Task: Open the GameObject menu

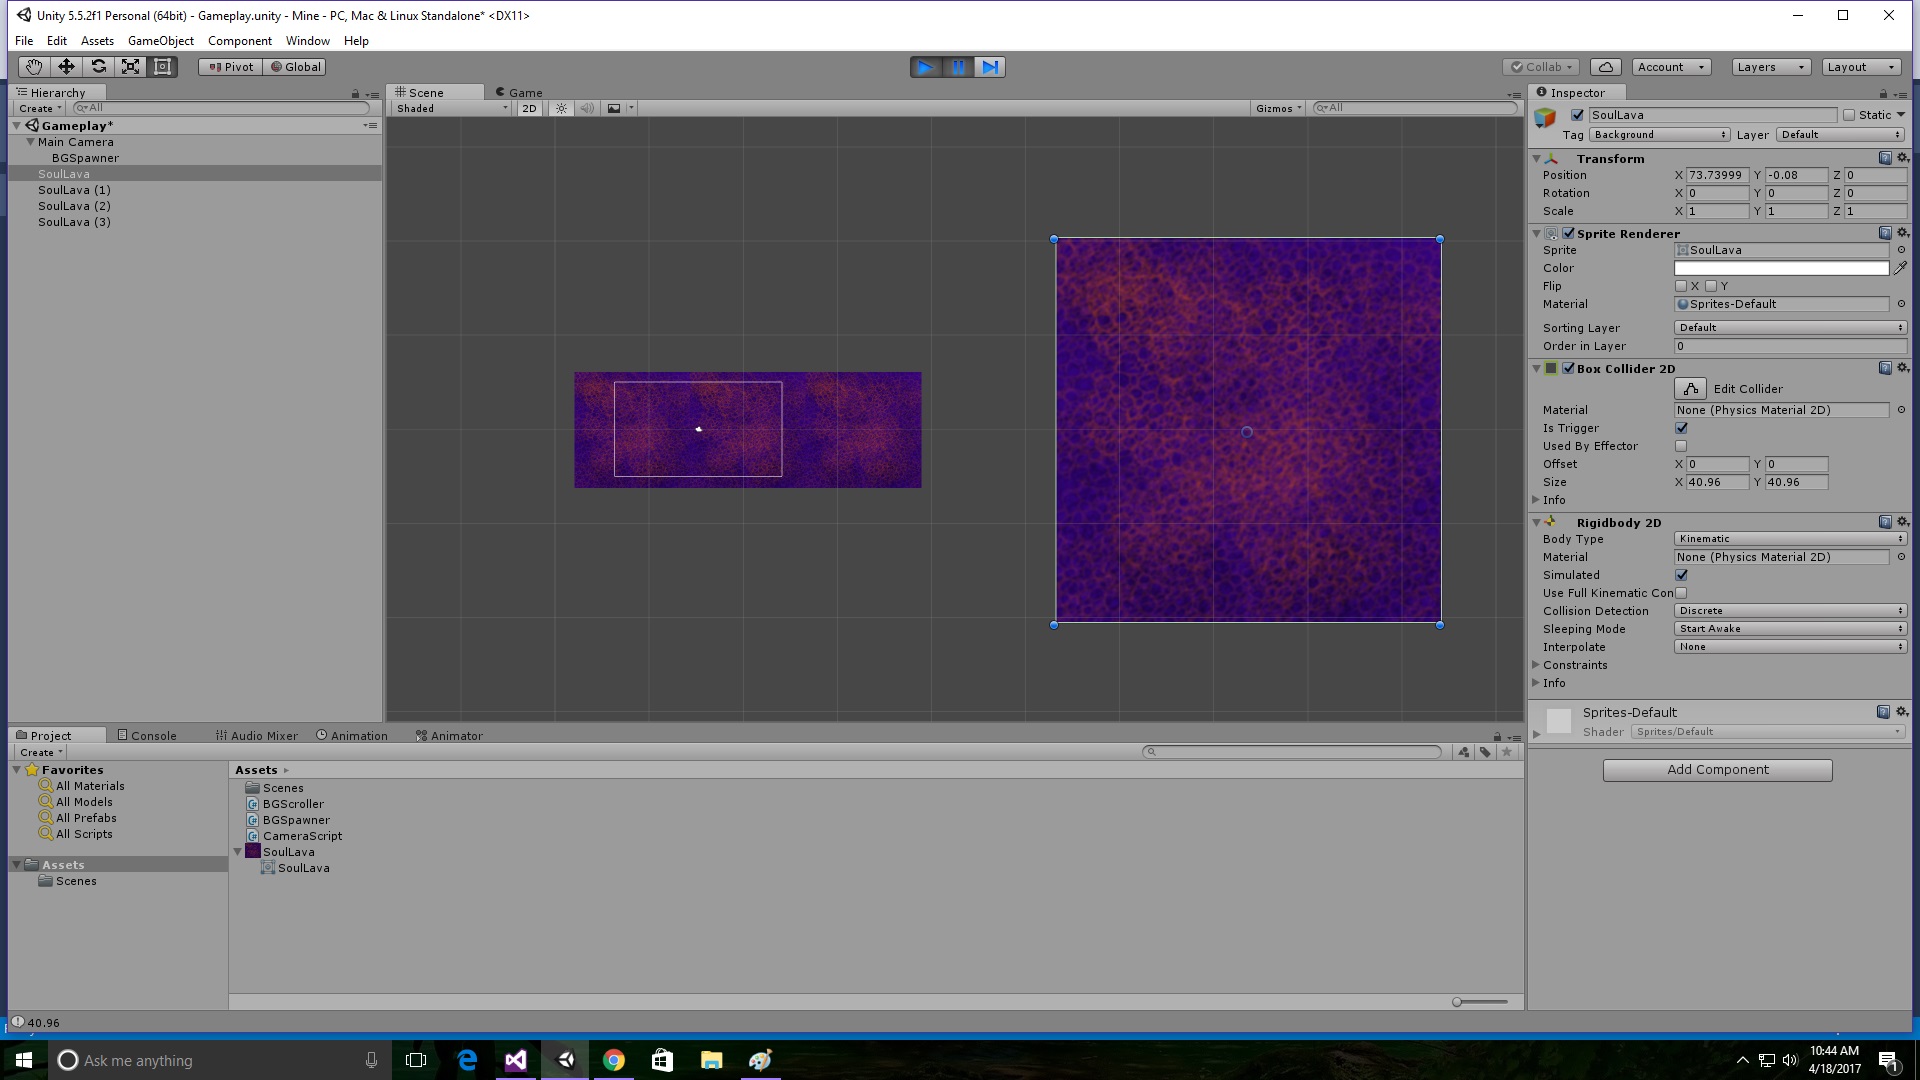Action: click(160, 40)
